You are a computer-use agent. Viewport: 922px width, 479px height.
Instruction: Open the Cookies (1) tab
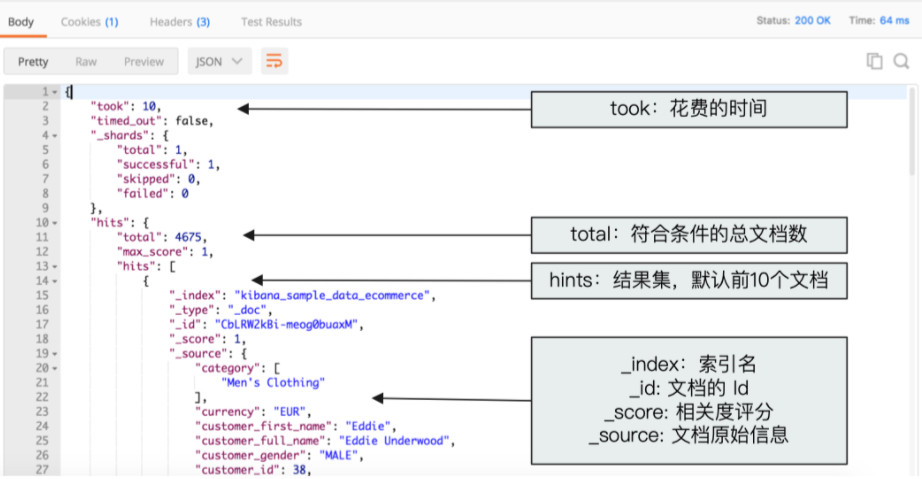pos(89,22)
